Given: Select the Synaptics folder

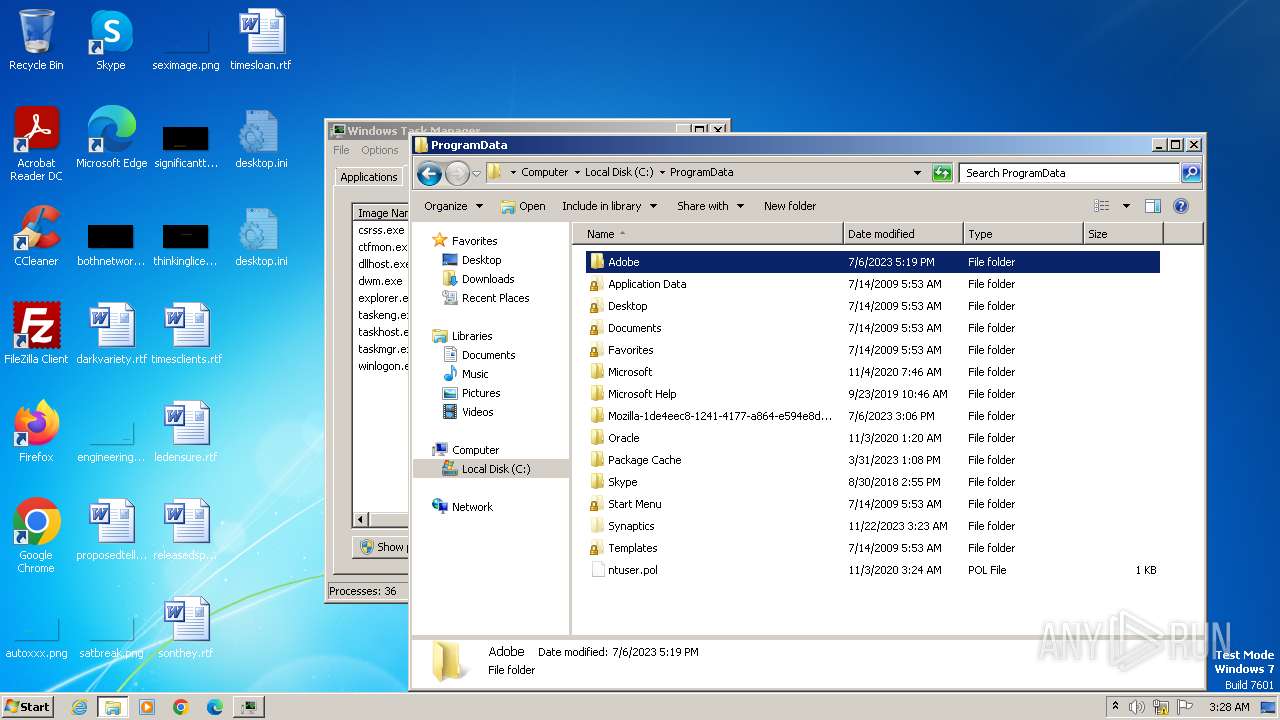Looking at the screenshot, I should point(872,526).
